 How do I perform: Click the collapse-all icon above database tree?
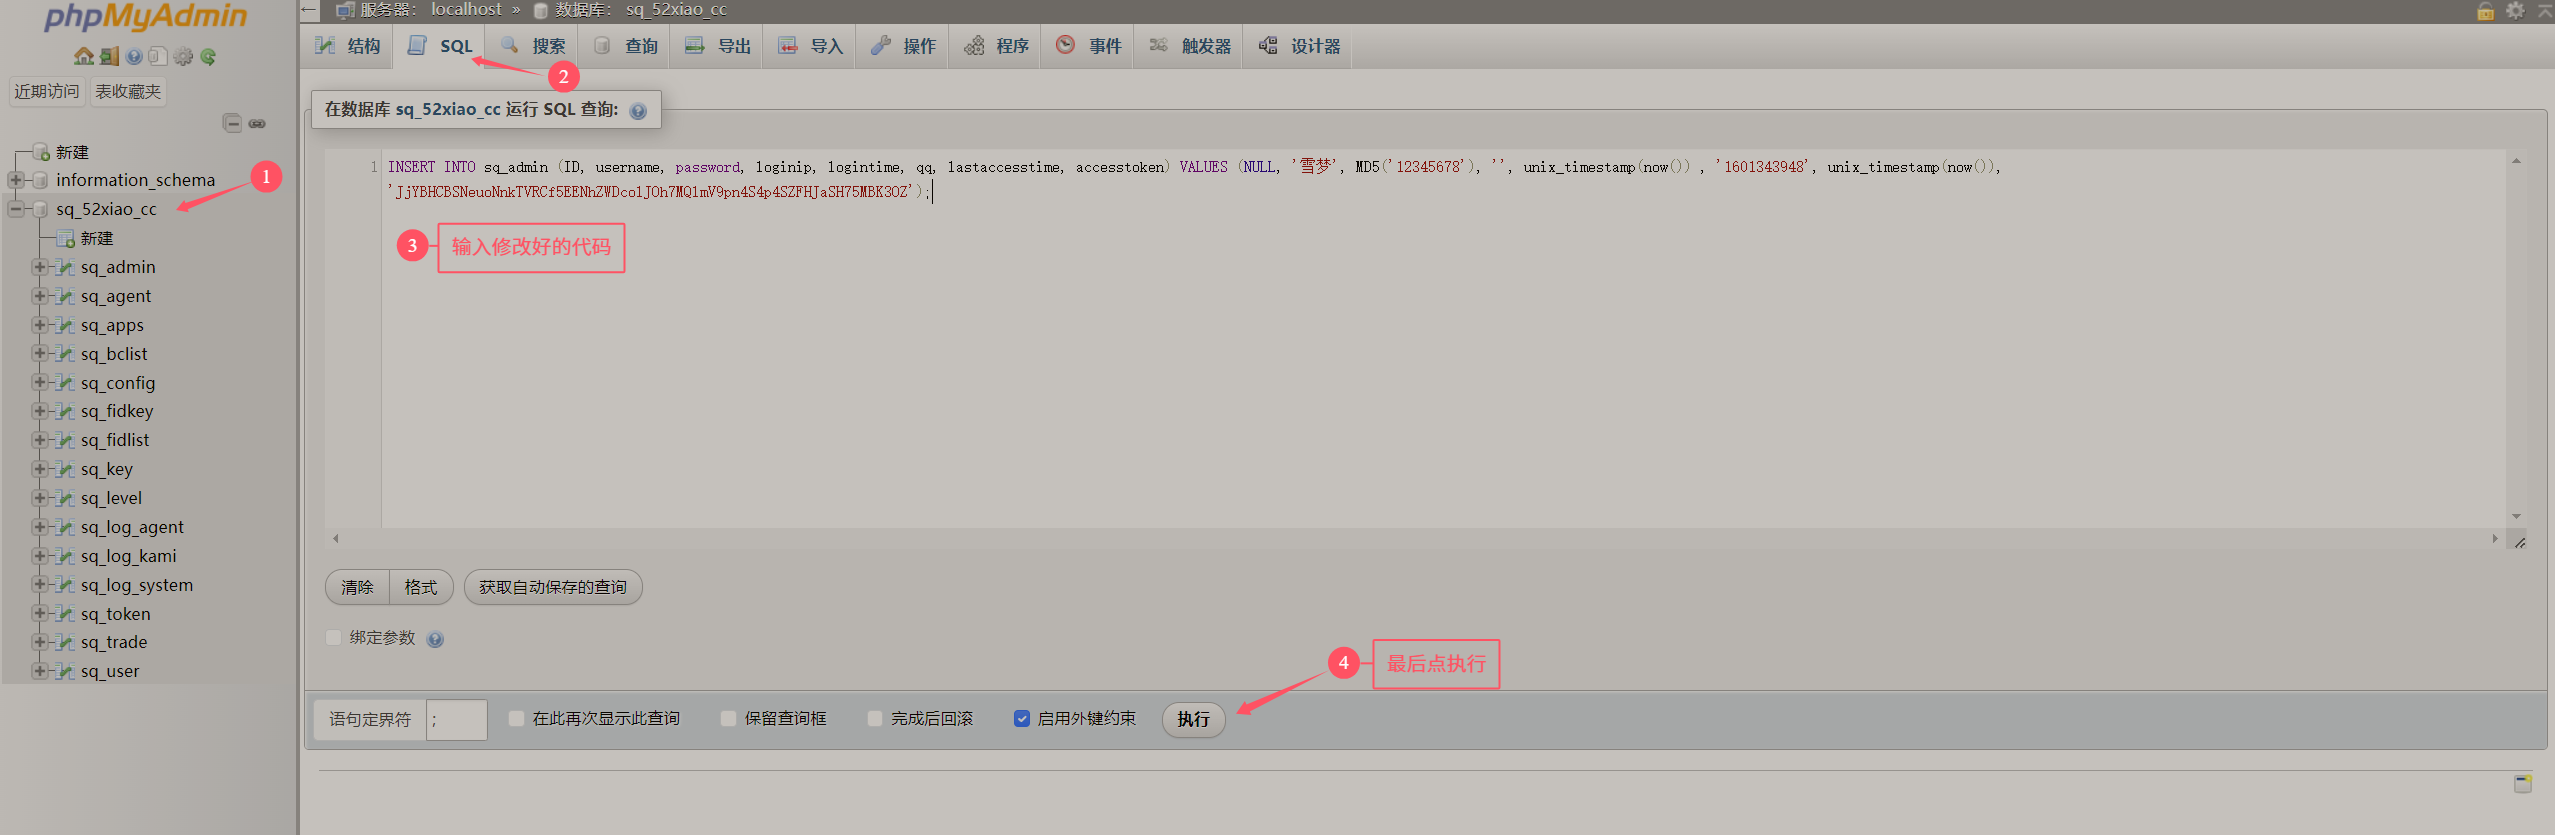click(232, 124)
